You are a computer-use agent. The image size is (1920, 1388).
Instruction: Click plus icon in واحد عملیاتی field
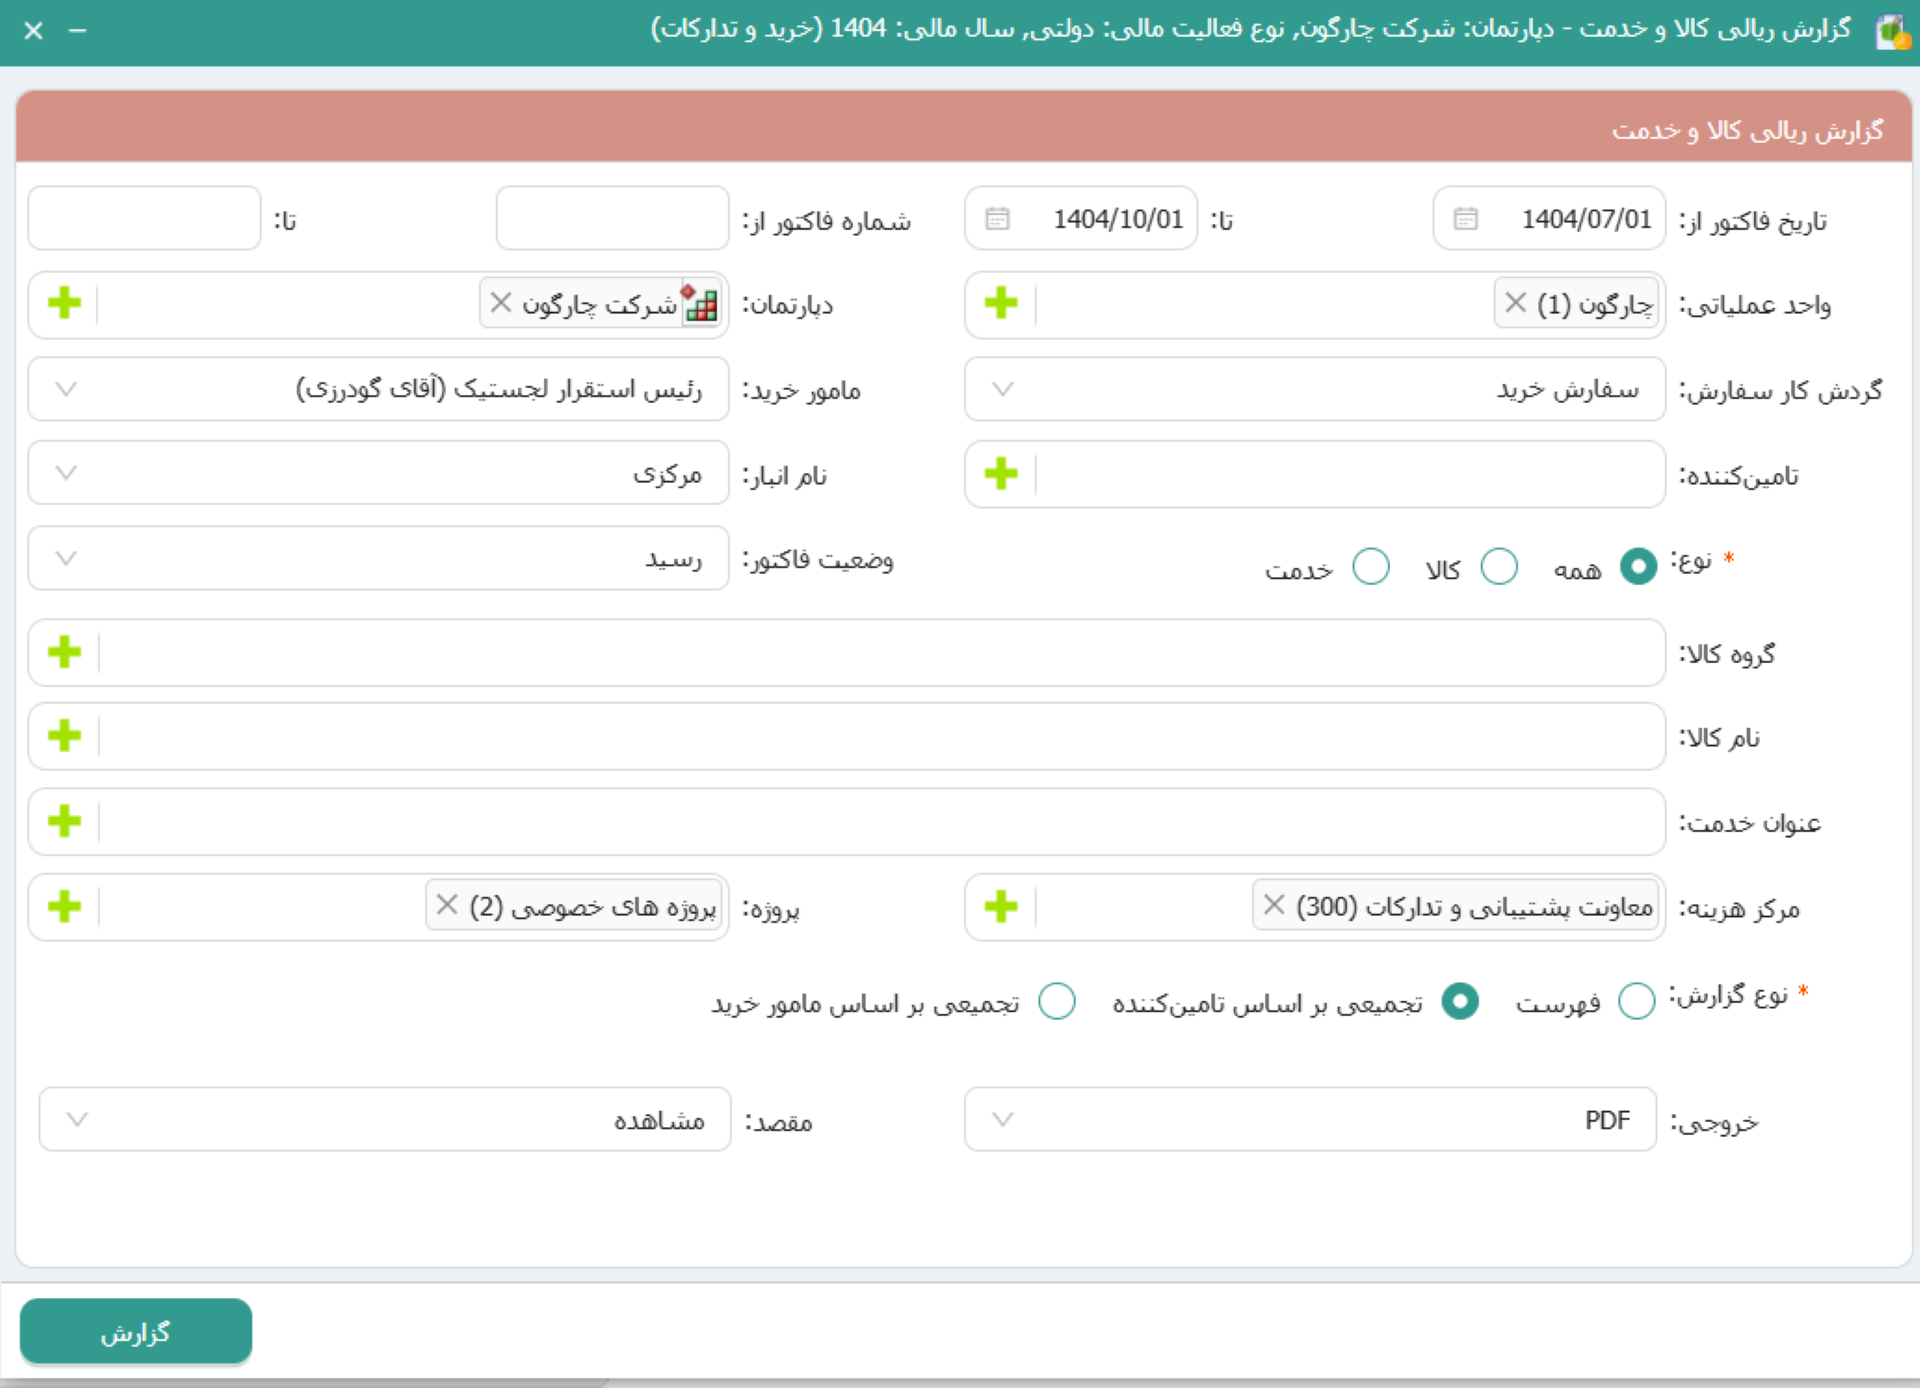coord(1000,303)
